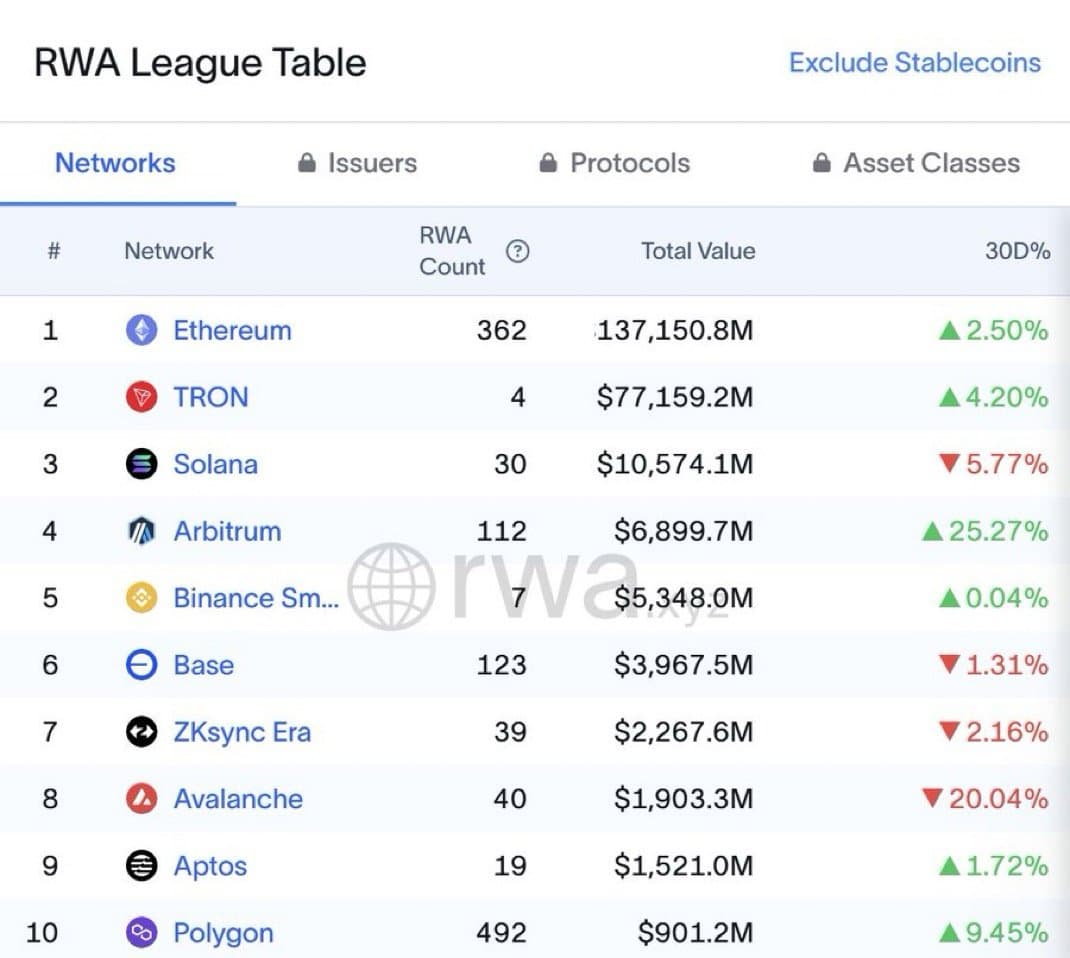
Task: Click the Base network logo icon
Action: click(x=141, y=665)
